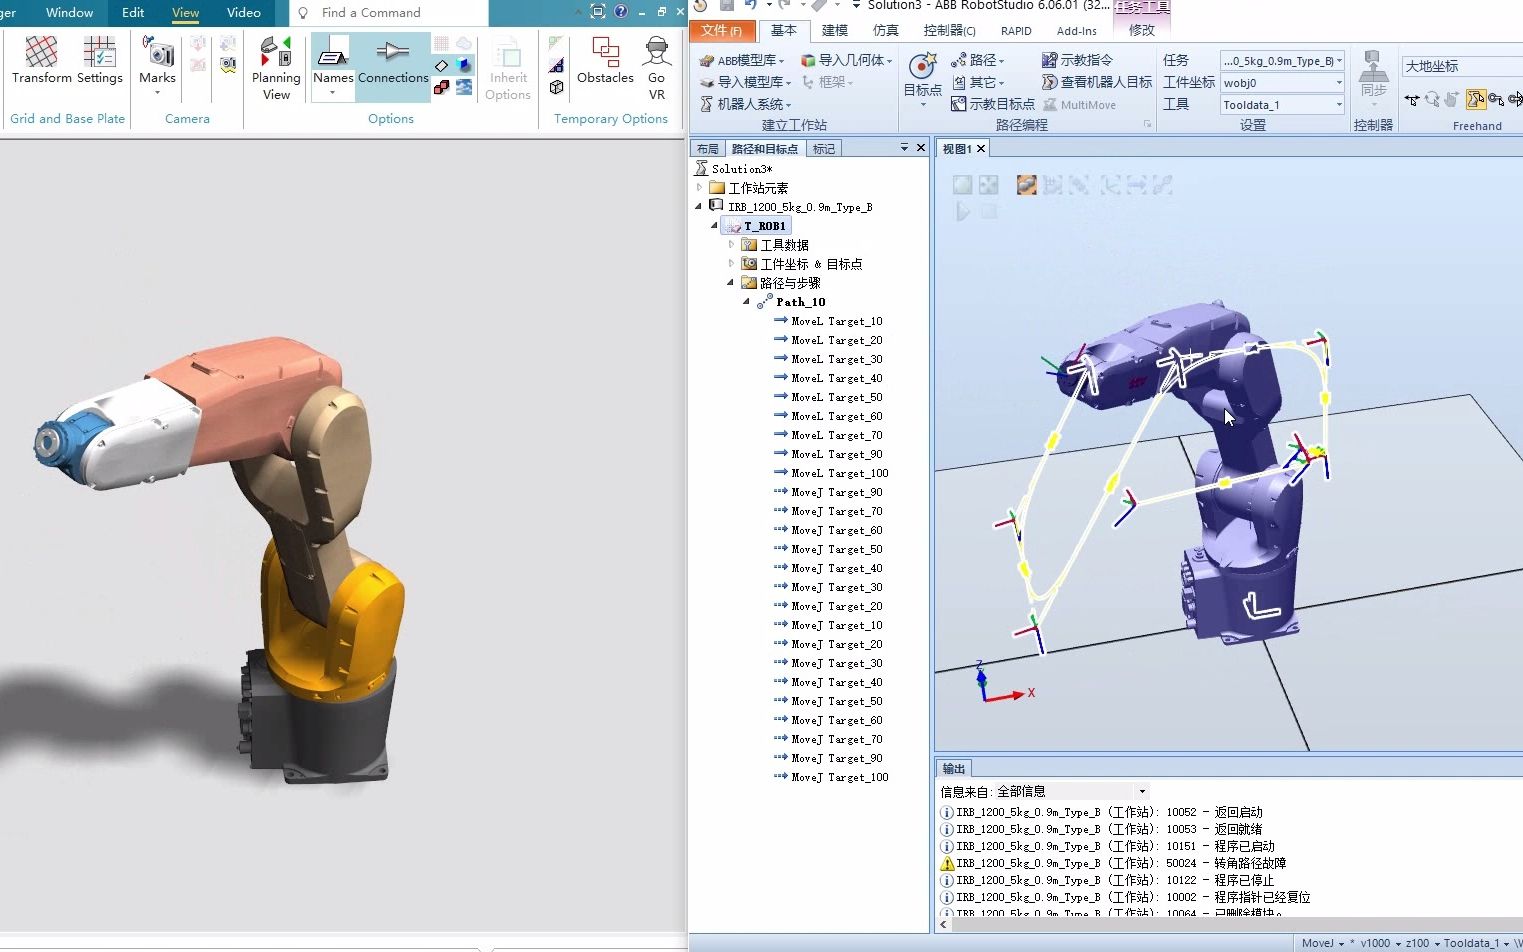Click the help question mark icon
Image resolution: width=1523 pixels, height=952 pixels.
point(621,12)
